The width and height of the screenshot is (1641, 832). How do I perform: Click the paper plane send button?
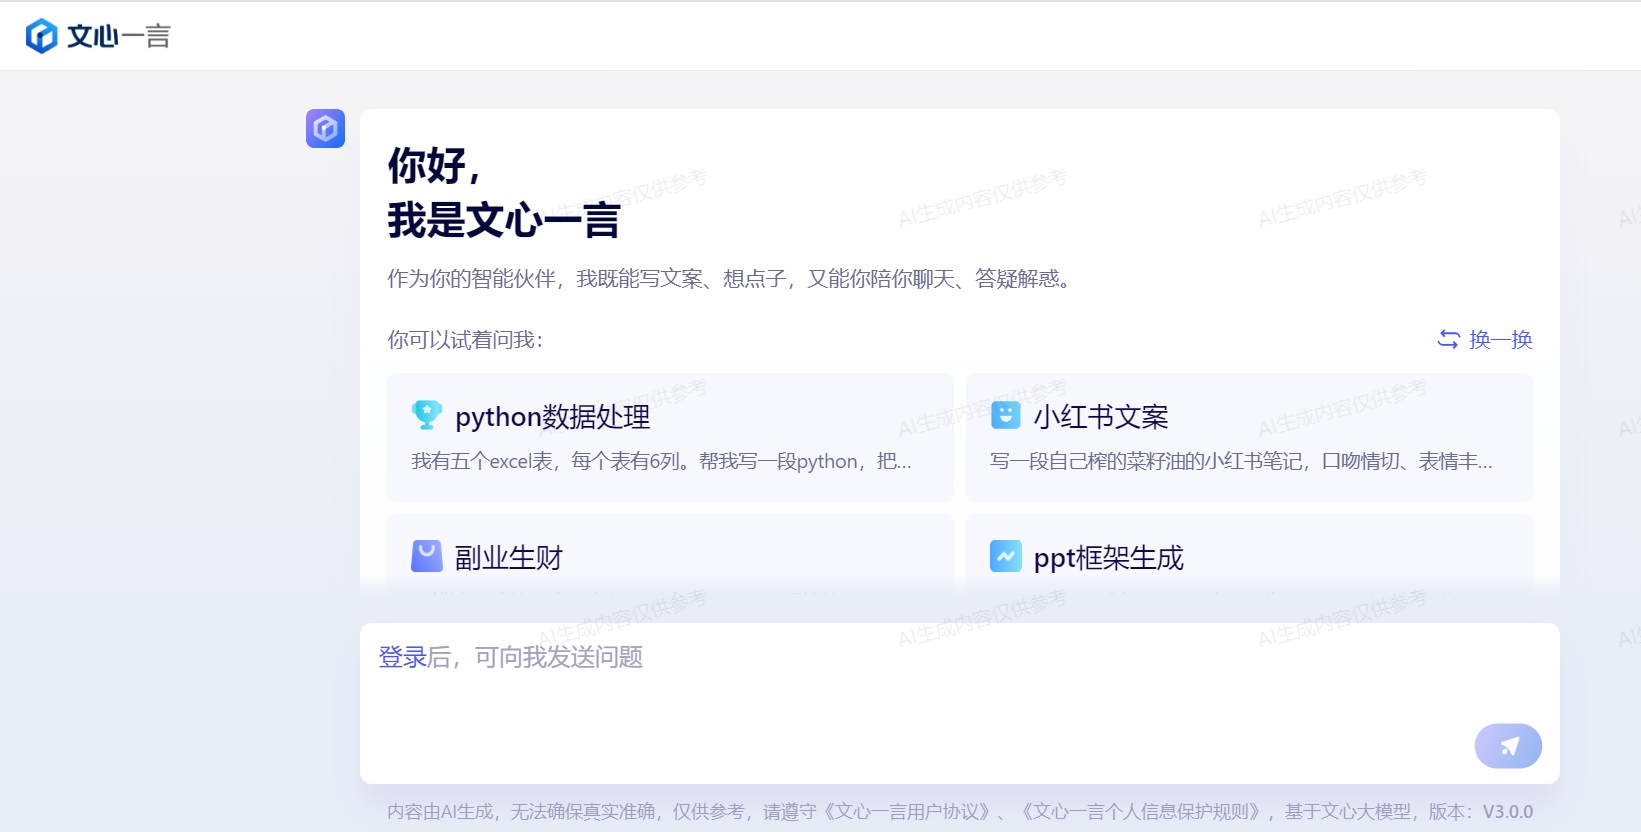(x=1508, y=746)
